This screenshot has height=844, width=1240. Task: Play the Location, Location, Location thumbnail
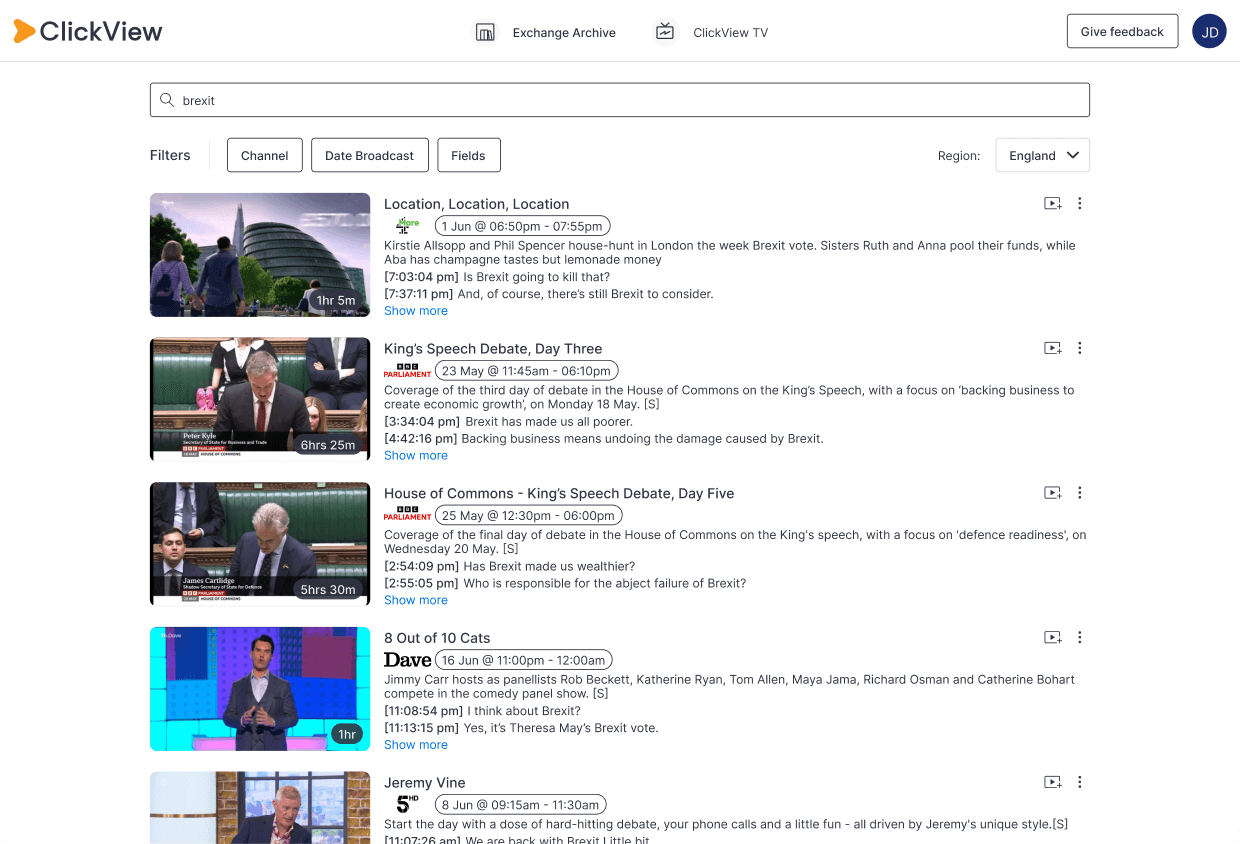point(260,255)
